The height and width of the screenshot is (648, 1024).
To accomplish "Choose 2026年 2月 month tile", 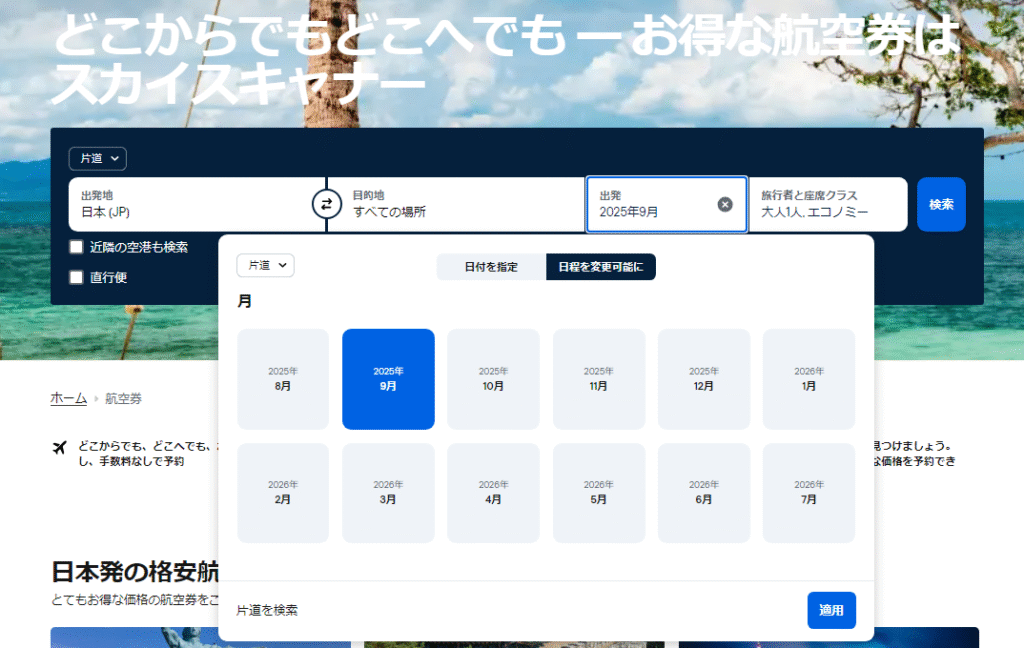I will tap(283, 493).
